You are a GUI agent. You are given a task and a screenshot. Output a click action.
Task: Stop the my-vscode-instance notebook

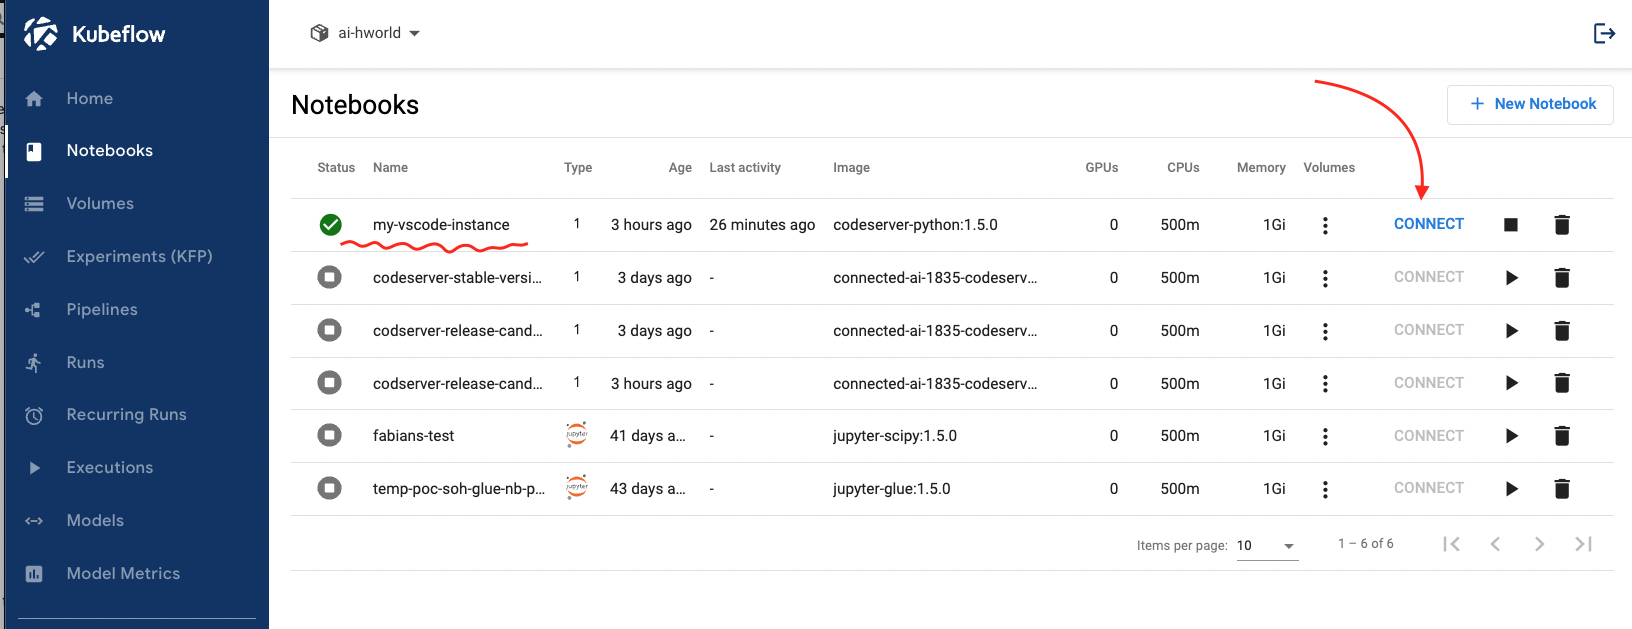(1511, 225)
